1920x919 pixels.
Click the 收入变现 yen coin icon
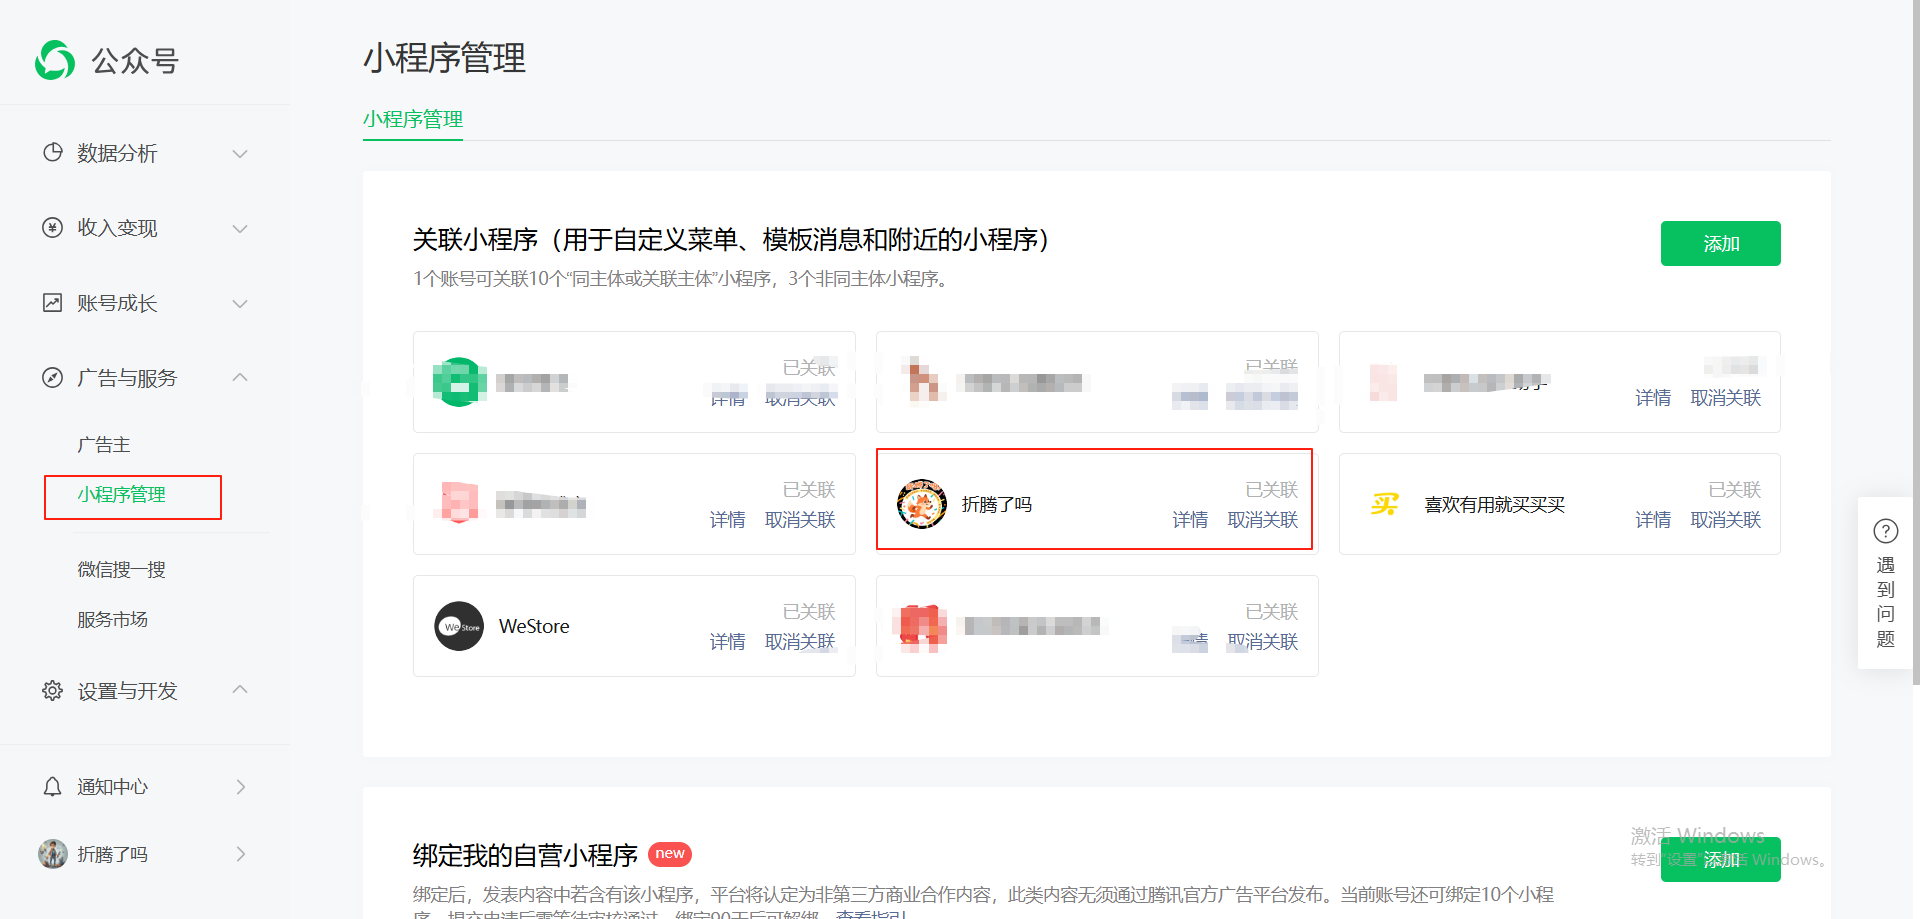(x=53, y=227)
